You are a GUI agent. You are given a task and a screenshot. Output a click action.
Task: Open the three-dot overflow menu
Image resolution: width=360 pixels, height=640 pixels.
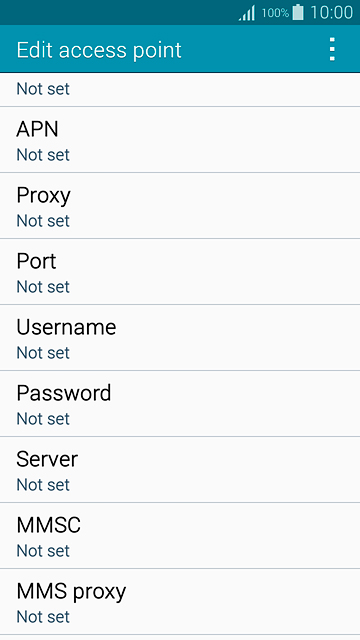pyautogui.click(x=332, y=49)
